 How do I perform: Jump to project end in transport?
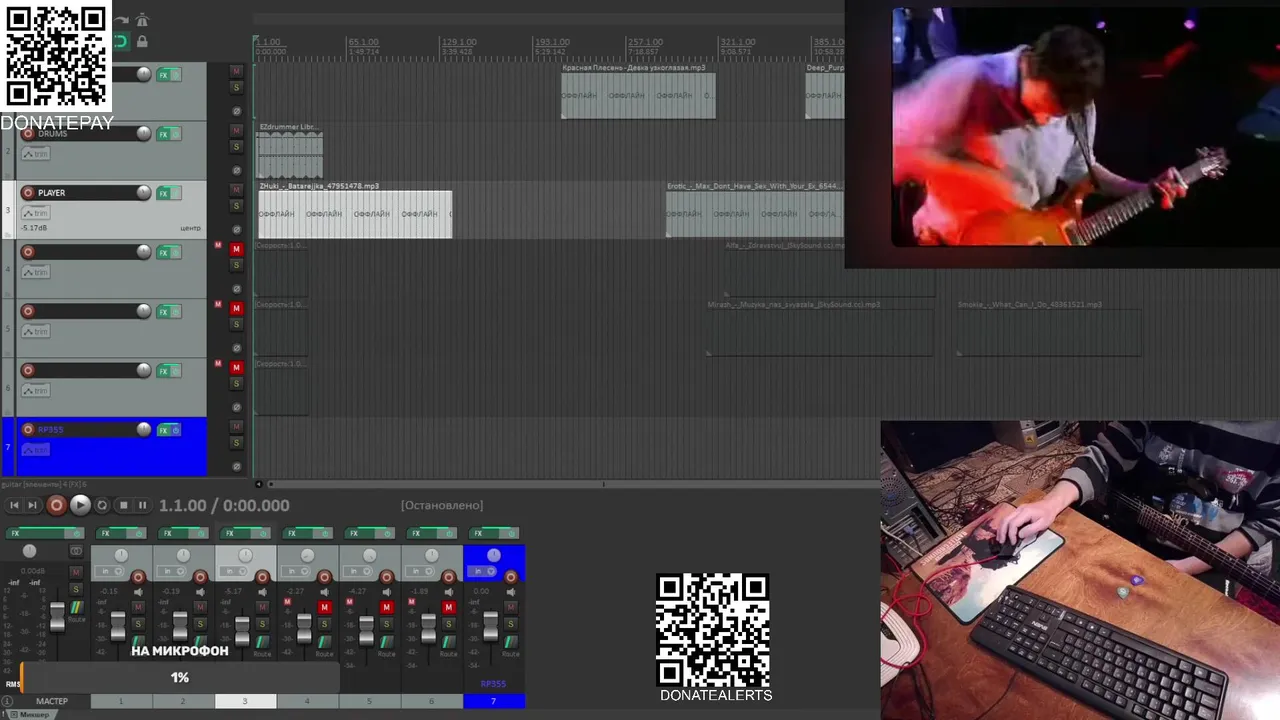pos(32,506)
